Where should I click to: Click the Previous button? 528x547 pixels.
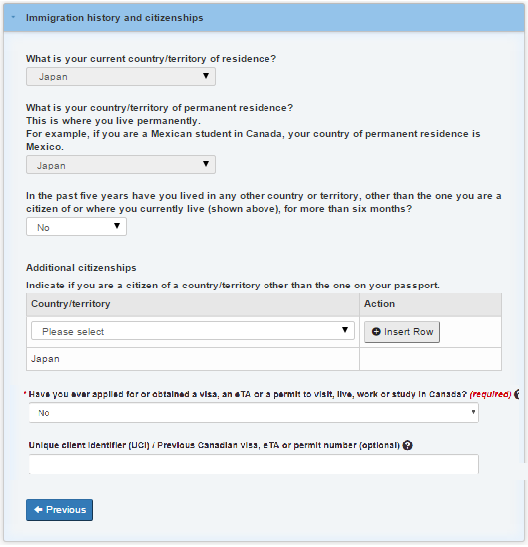59,510
